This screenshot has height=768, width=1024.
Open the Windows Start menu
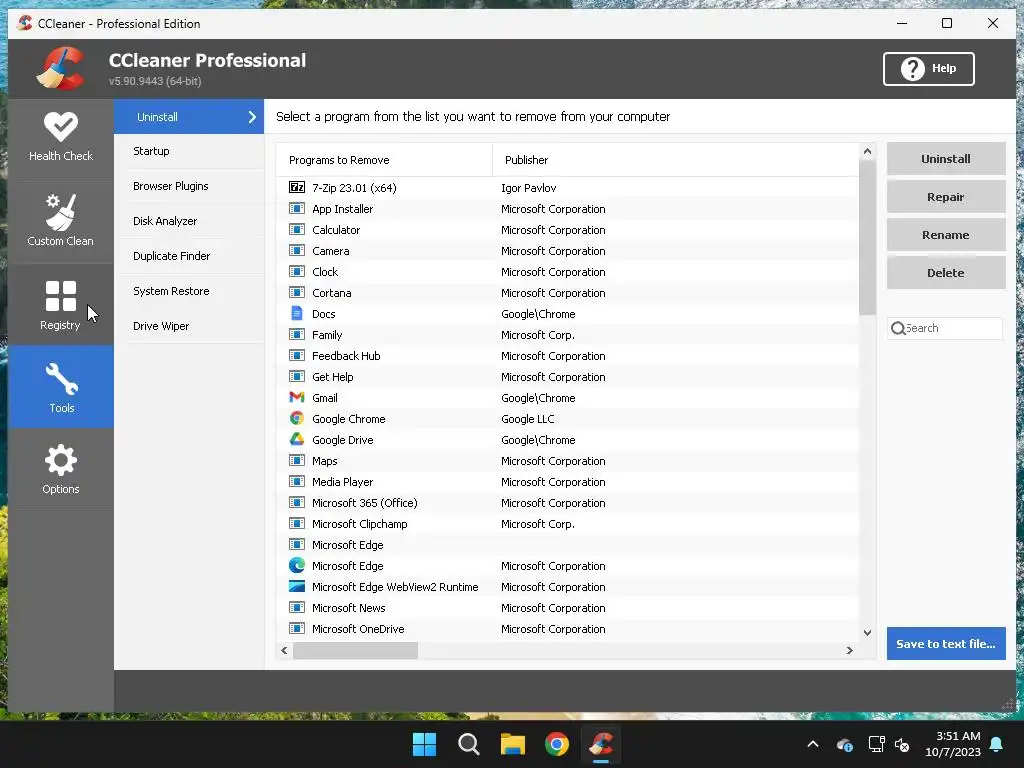tap(424, 744)
